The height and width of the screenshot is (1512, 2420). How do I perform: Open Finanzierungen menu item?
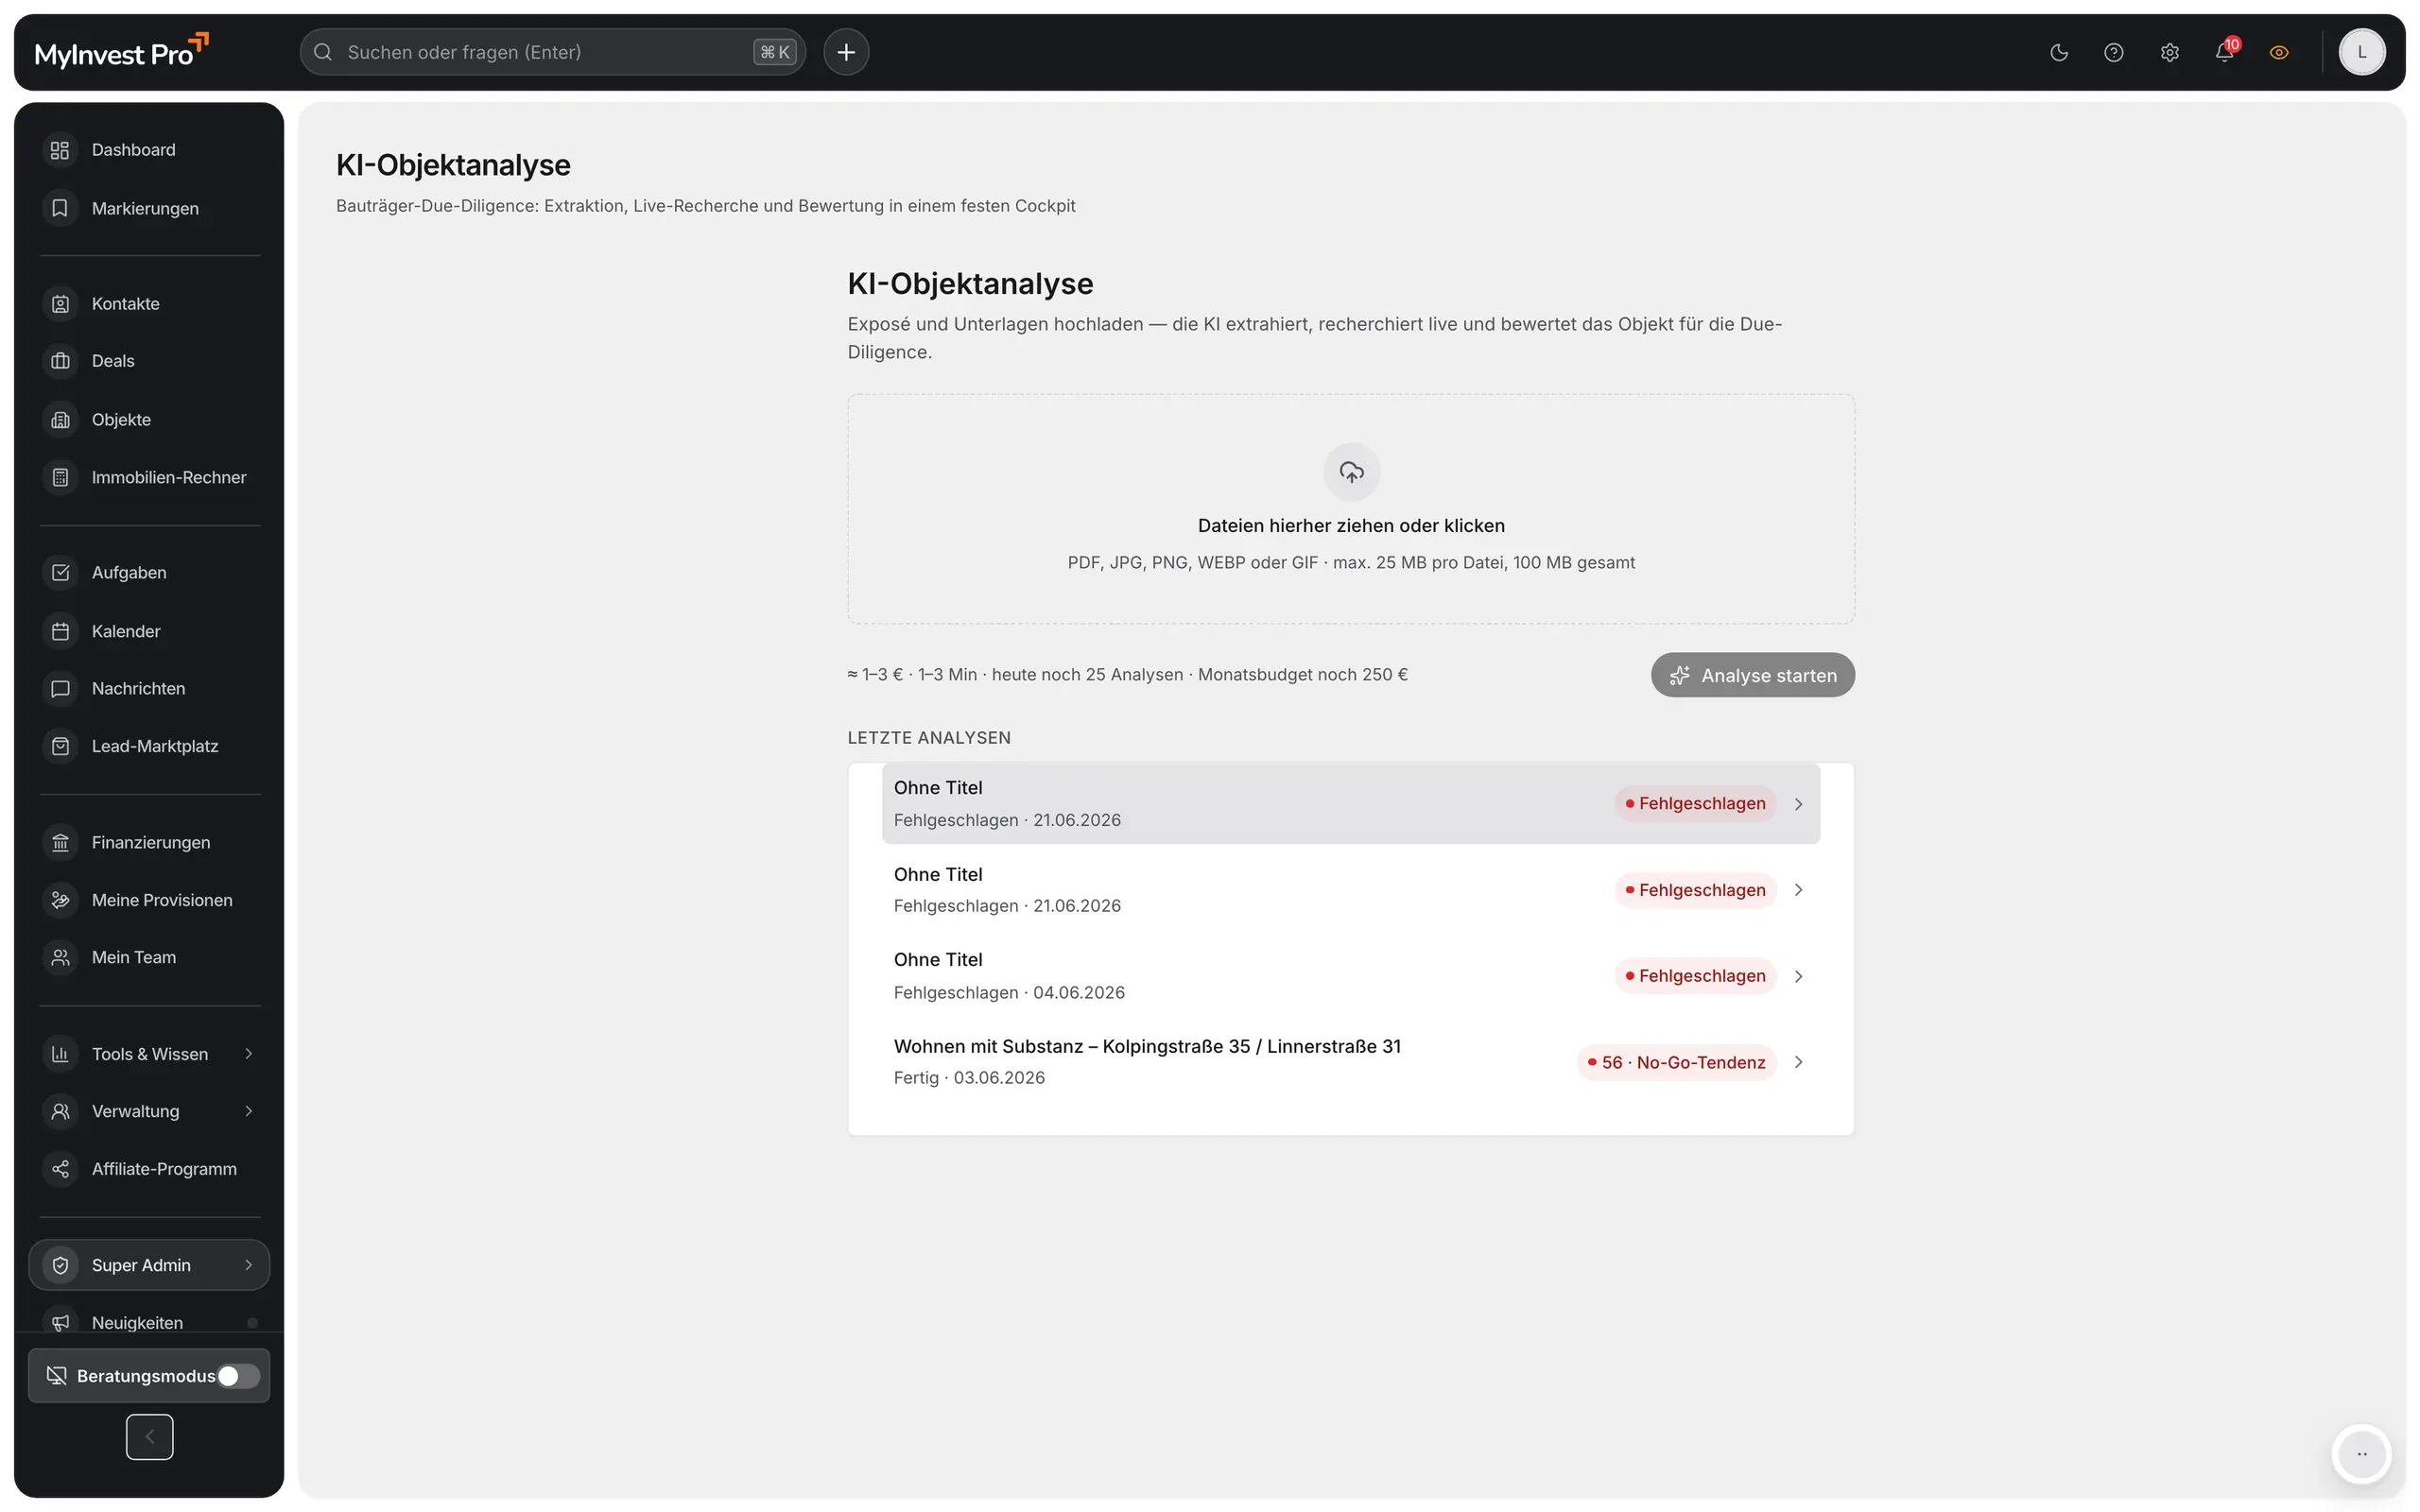pyautogui.click(x=149, y=843)
